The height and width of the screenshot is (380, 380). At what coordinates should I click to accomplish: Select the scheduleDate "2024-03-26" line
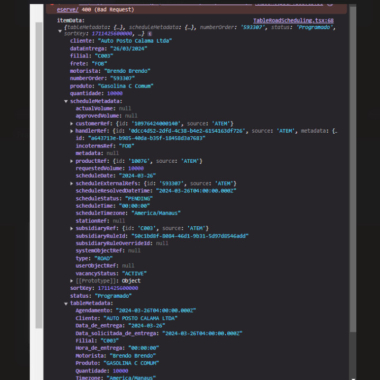[x=116, y=176]
